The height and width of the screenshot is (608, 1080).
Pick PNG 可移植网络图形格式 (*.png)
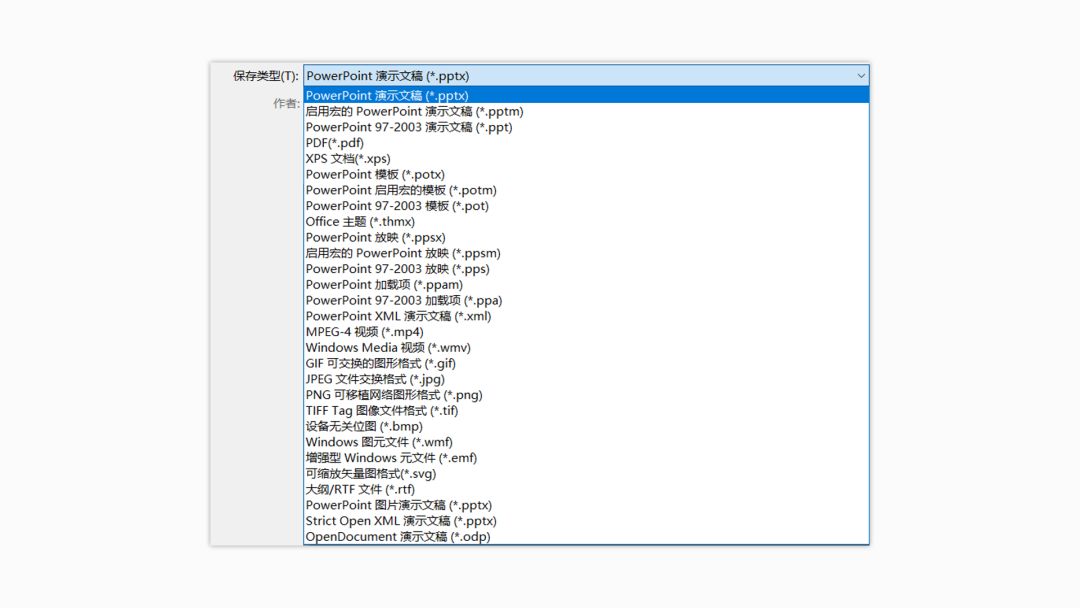point(586,395)
